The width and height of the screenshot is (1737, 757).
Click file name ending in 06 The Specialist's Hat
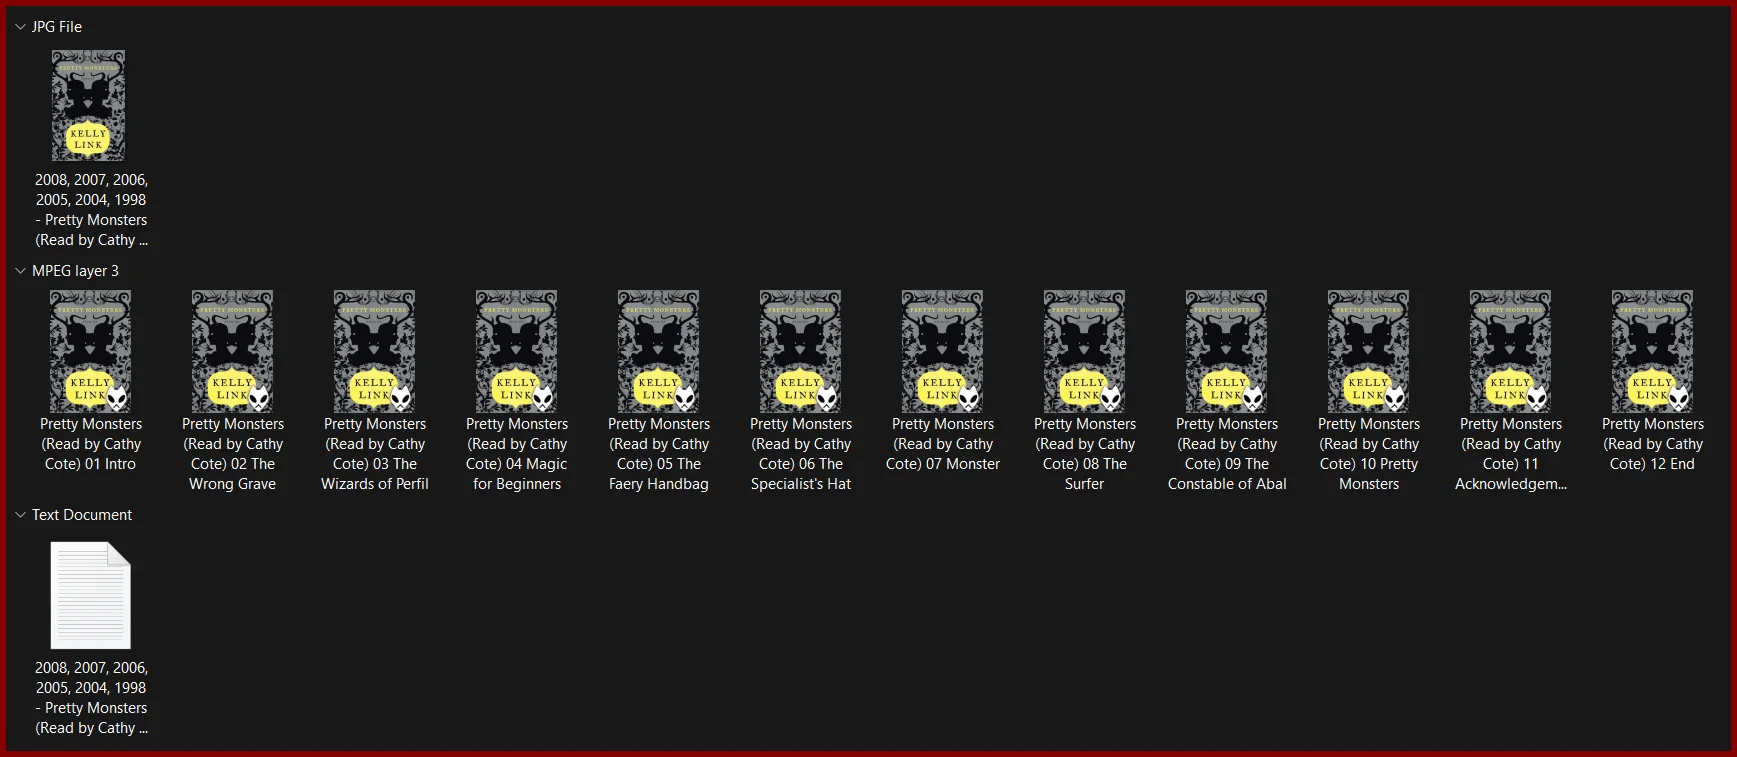click(801, 454)
